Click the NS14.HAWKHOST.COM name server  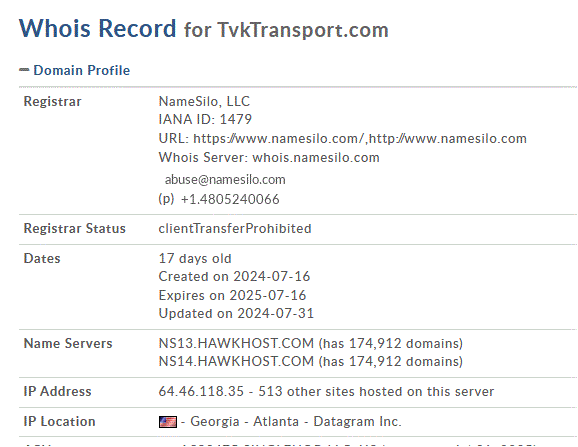236,362
